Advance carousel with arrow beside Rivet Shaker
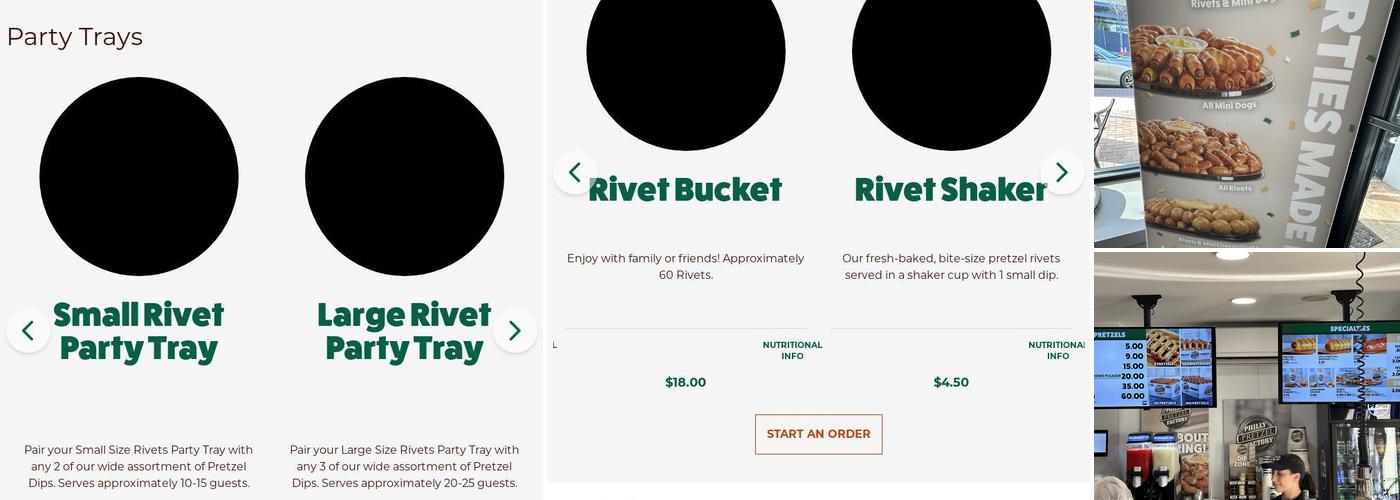 pos(1061,172)
